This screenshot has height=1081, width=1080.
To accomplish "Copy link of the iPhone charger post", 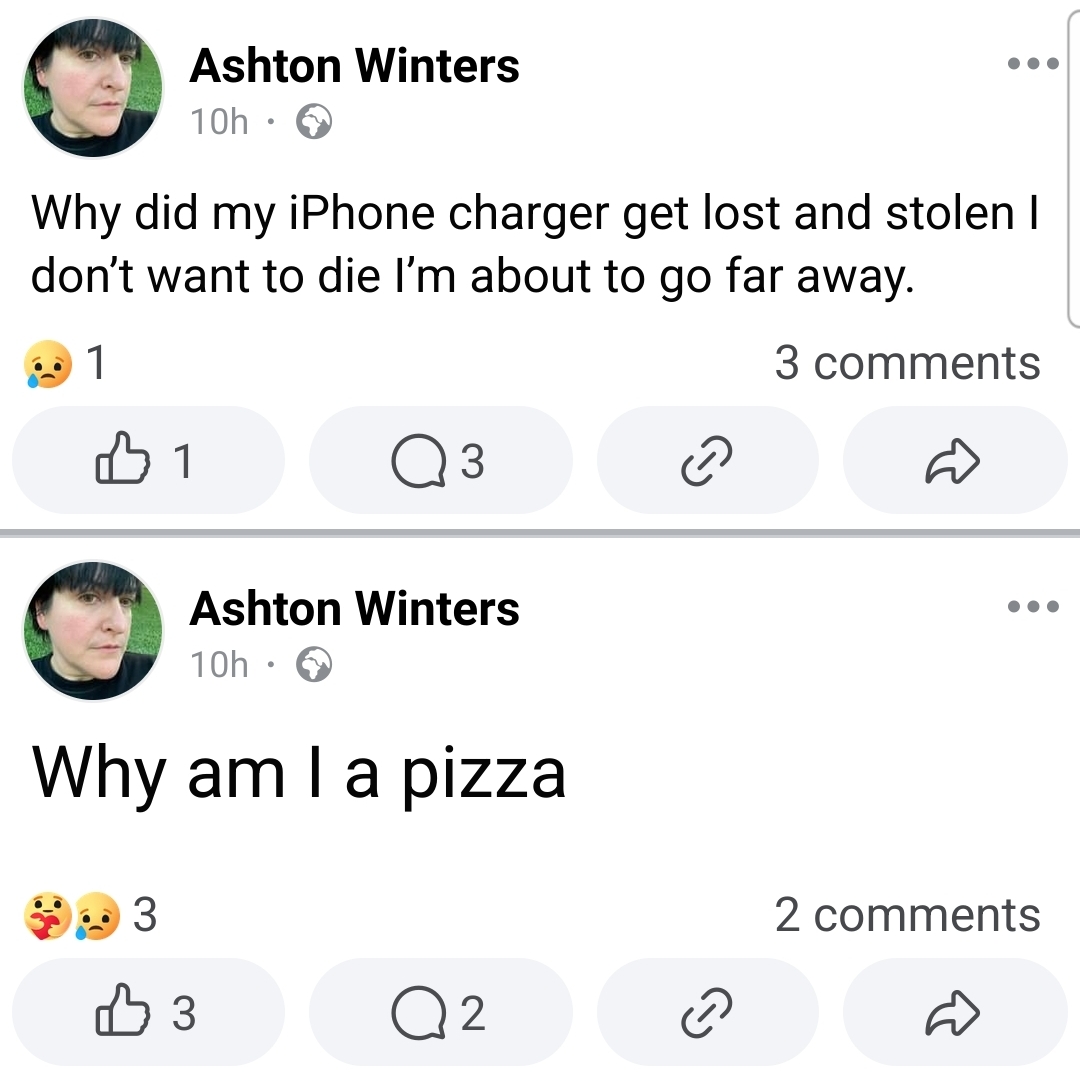I will (707, 460).
